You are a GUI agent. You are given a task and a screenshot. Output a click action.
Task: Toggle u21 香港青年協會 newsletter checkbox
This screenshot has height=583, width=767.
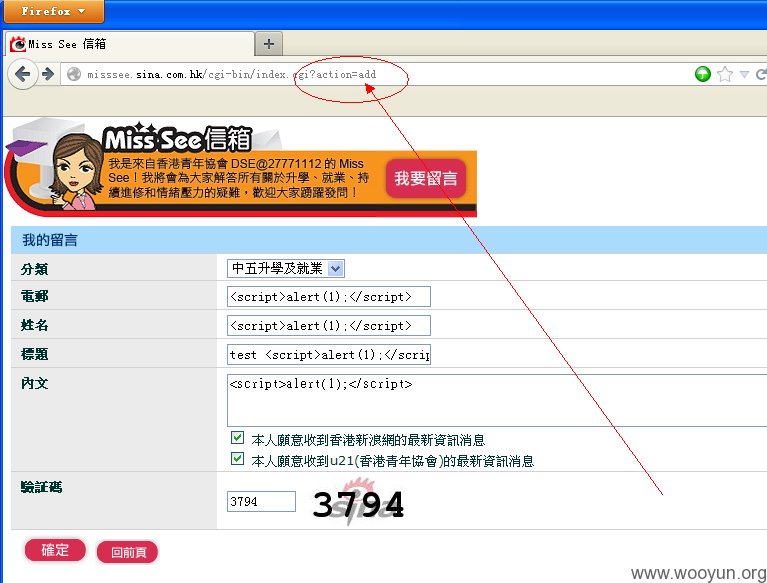pos(237,459)
